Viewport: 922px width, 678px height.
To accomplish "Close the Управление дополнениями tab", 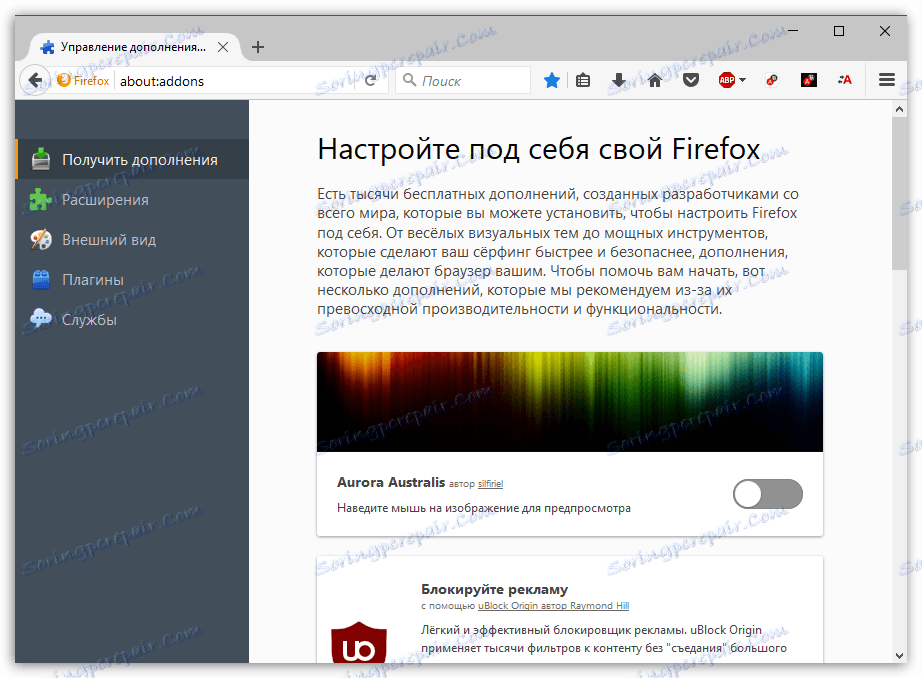I will 223,47.
